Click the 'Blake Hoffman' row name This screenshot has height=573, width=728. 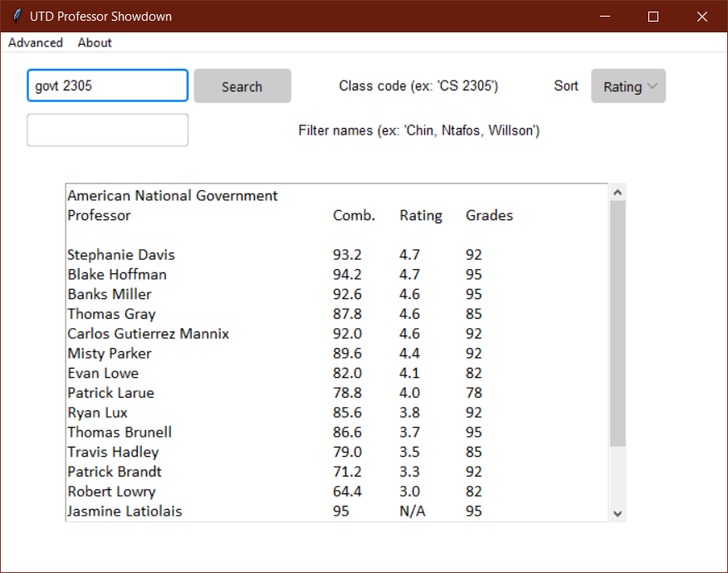(117, 274)
